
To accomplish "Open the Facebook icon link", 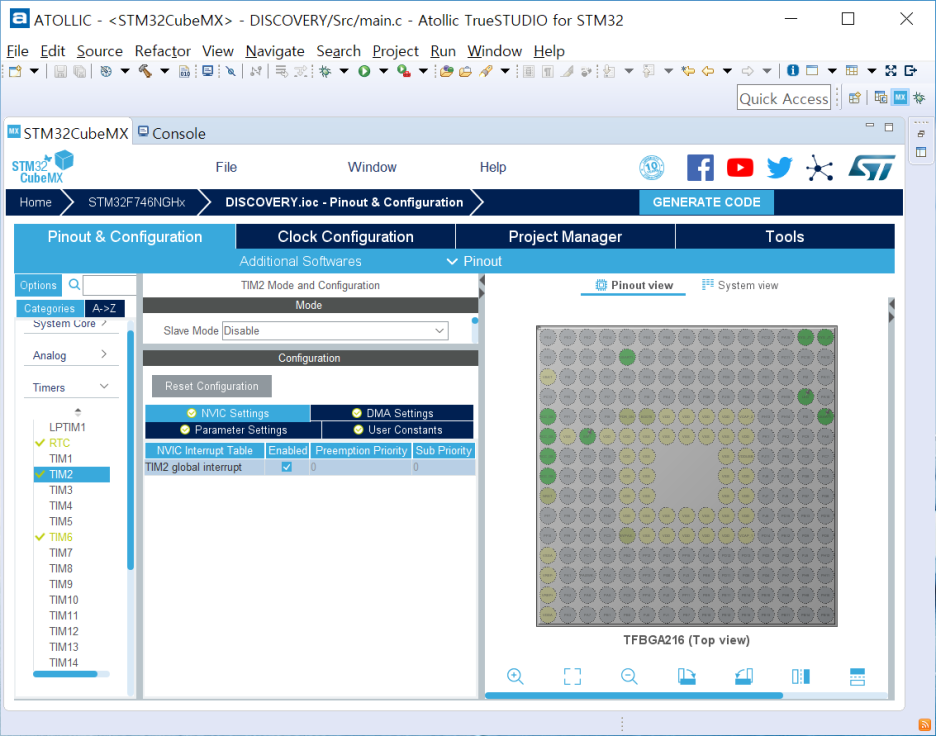I will 700,168.
